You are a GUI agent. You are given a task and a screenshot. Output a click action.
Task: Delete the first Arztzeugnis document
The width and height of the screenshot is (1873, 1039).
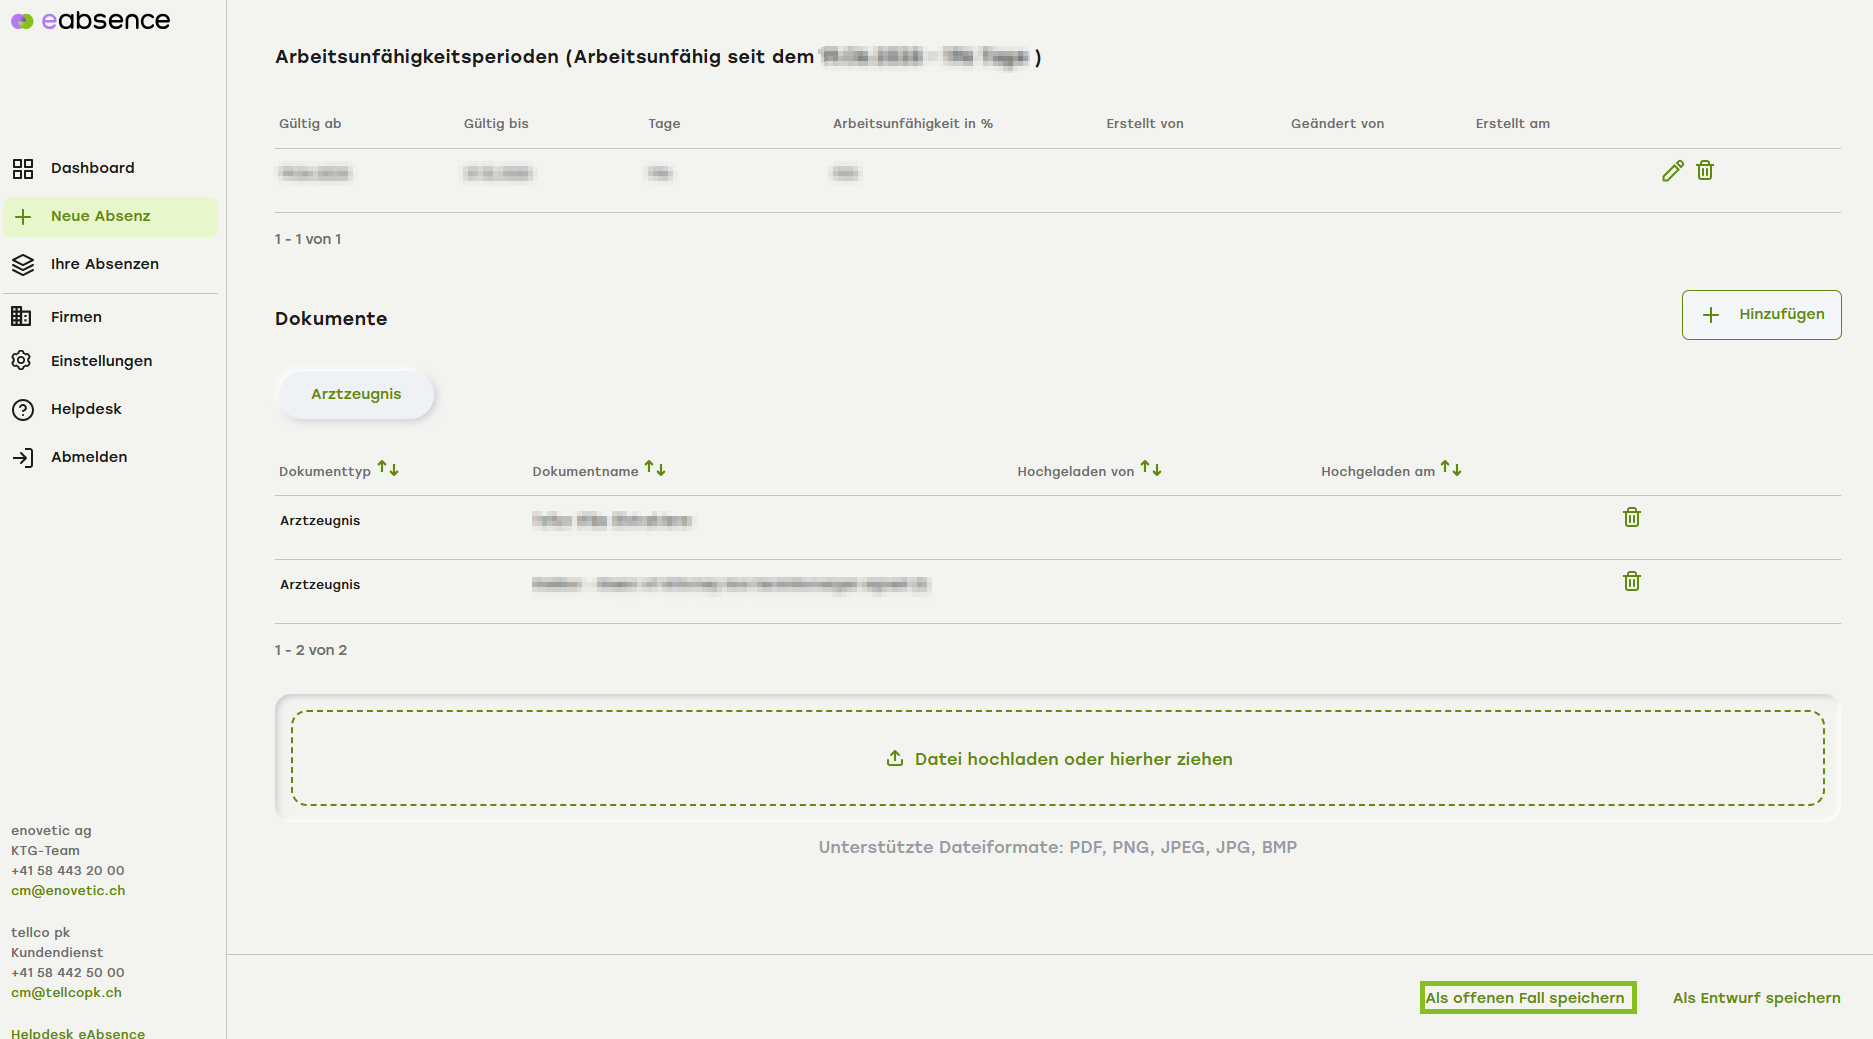1631,517
